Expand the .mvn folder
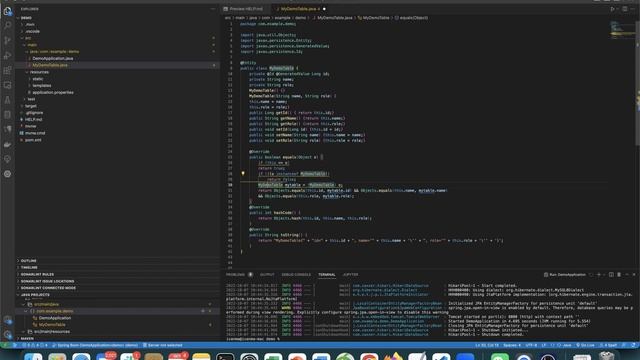 [x=29, y=24]
